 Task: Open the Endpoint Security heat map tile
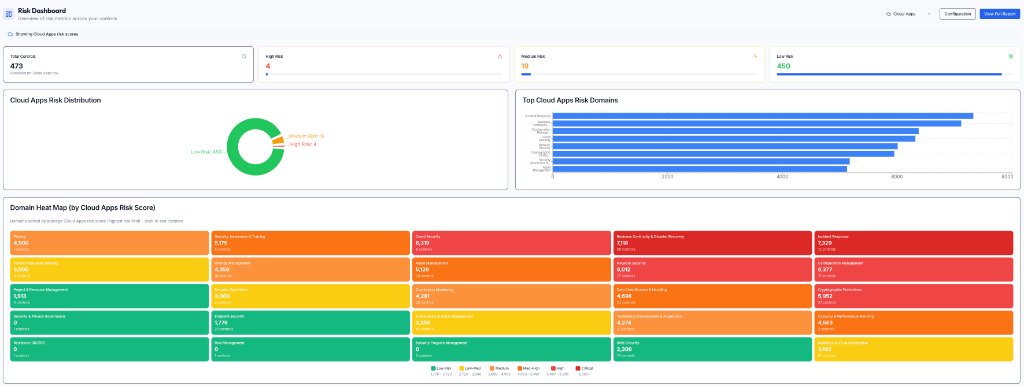click(310, 323)
